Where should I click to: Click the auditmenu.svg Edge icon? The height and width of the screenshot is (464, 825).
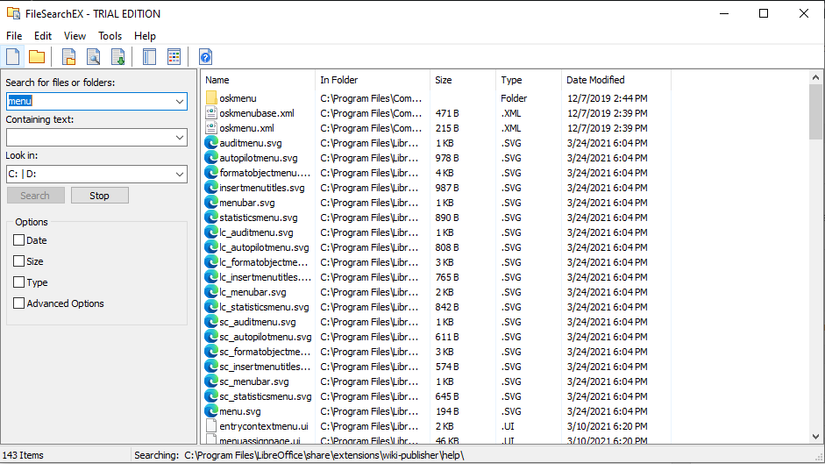tap(211, 143)
